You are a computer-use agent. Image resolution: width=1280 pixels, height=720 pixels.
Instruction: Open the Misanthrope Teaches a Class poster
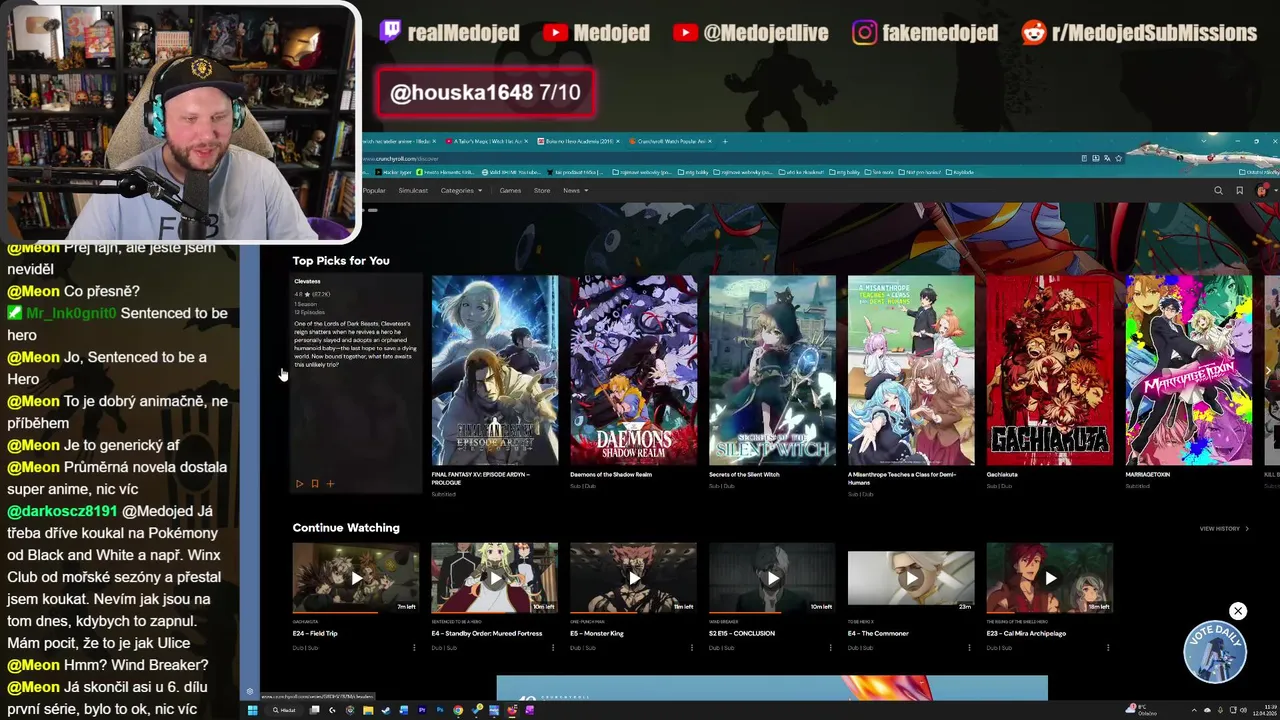(911, 370)
